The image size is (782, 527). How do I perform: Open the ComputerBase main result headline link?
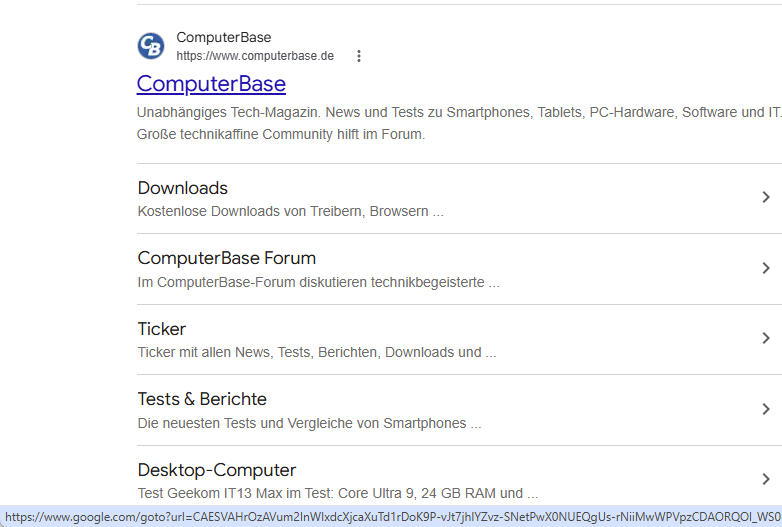211,84
